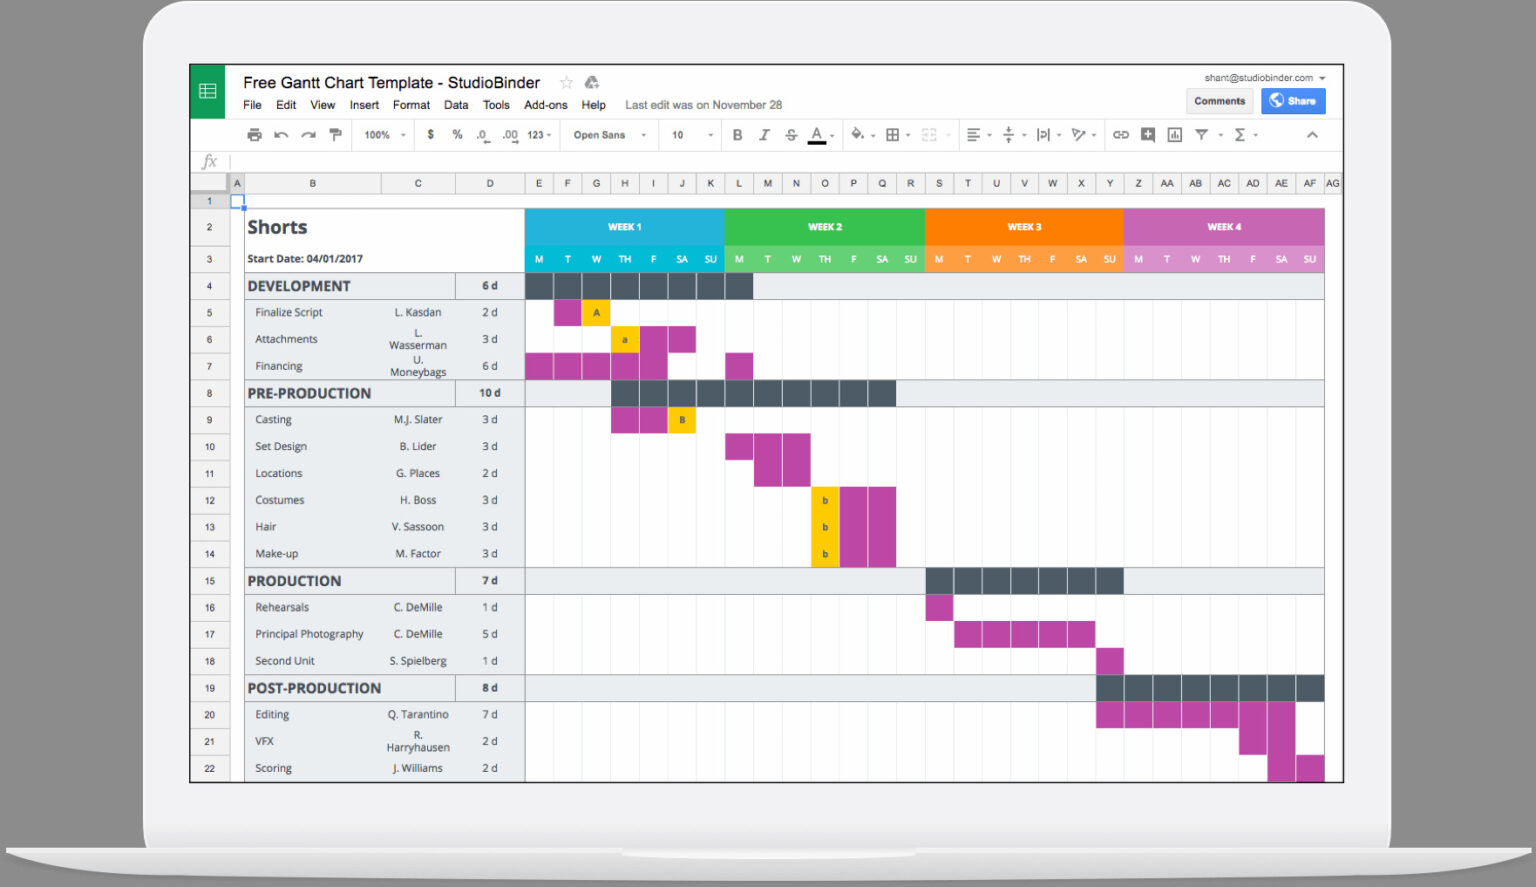Activate the paint format tool
Screen dimensions: 1536x887
(336, 135)
